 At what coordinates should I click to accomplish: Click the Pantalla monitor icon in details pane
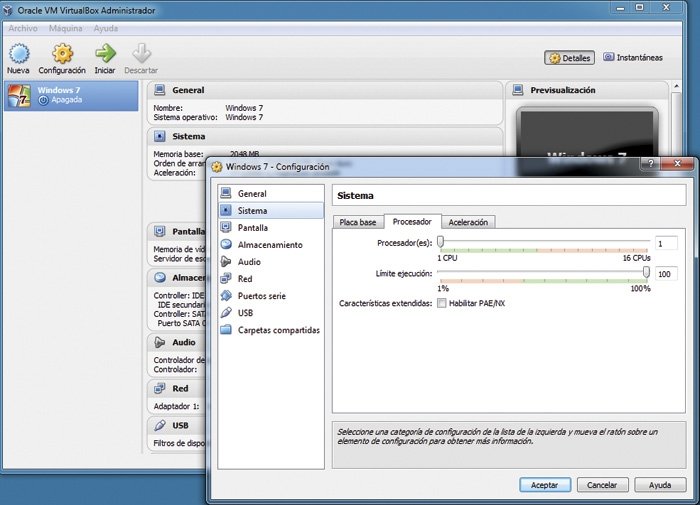[159, 231]
